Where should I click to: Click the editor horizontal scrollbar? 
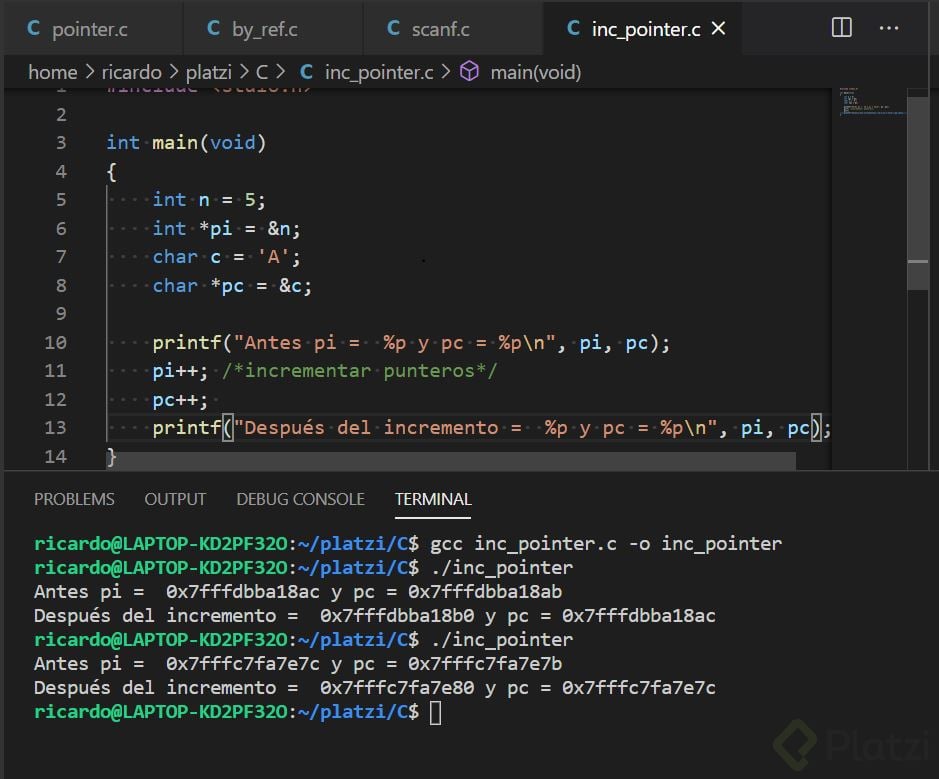click(x=450, y=461)
